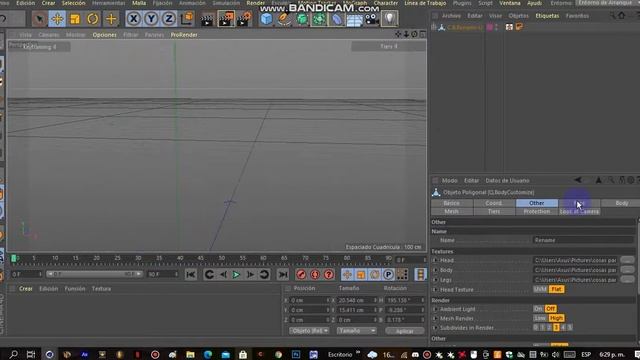Play the animation forward

point(236,274)
